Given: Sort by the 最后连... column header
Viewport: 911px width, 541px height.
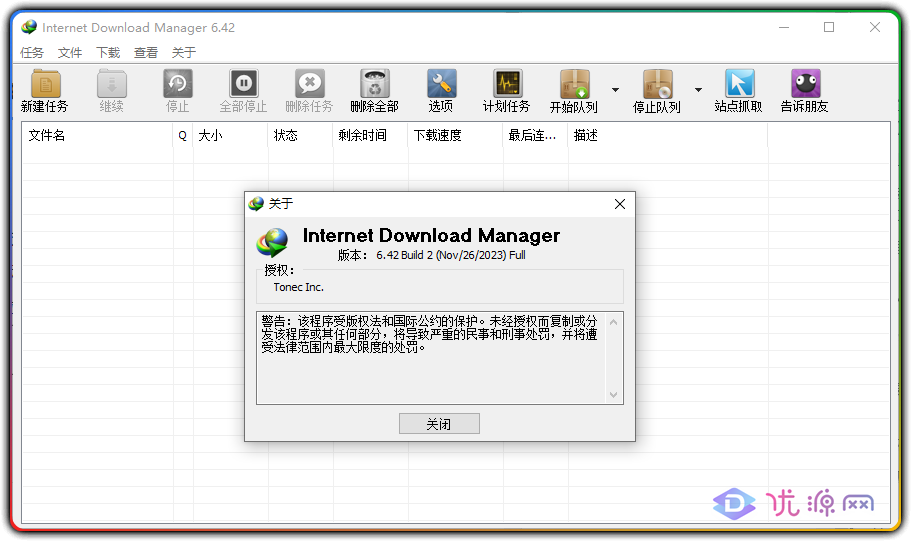Looking at the screenshot, I should coord(536,135).
